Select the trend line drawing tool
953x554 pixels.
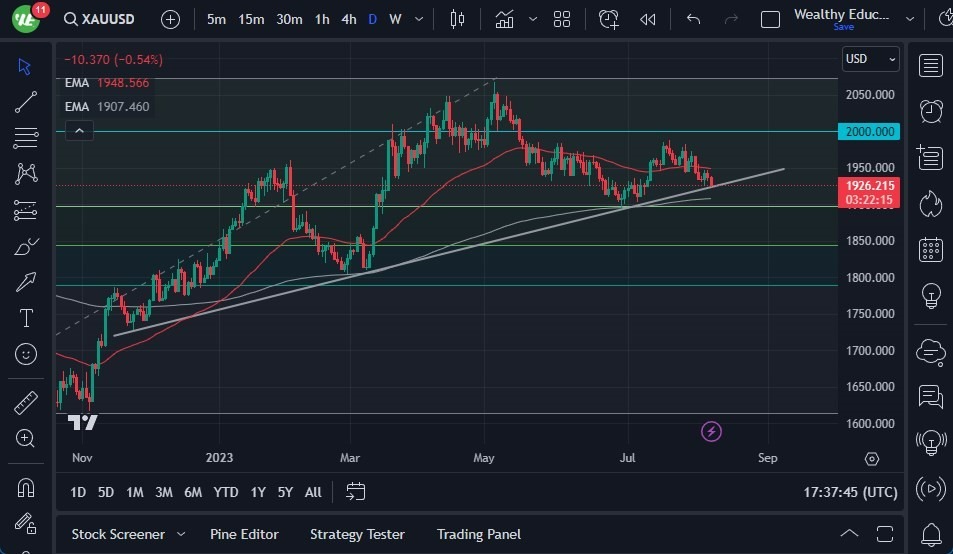coord(26,101)
